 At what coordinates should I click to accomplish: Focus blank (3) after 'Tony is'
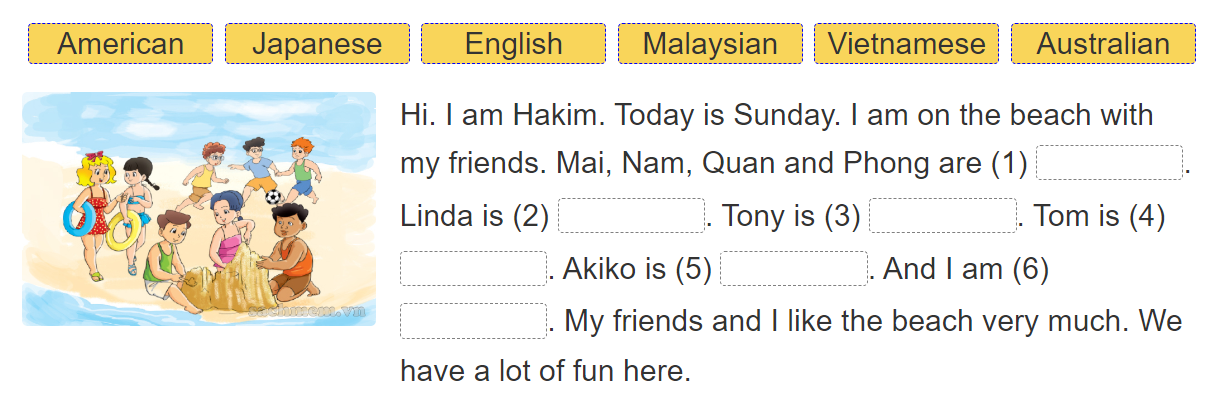(942, 216)
